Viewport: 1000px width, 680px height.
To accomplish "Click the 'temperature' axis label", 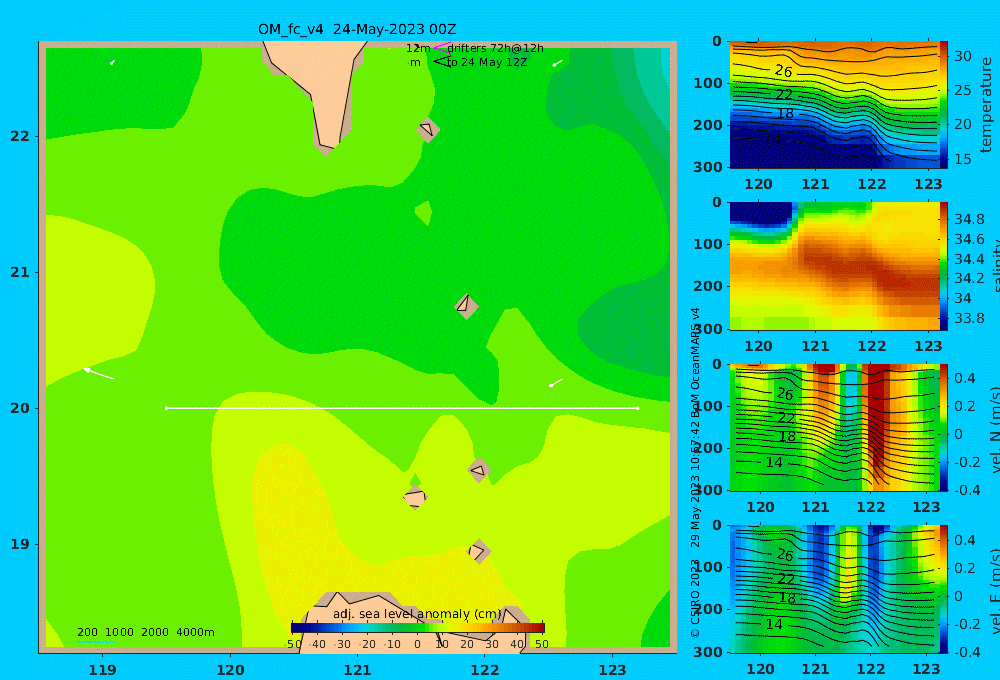I will (x=986, y=105).
